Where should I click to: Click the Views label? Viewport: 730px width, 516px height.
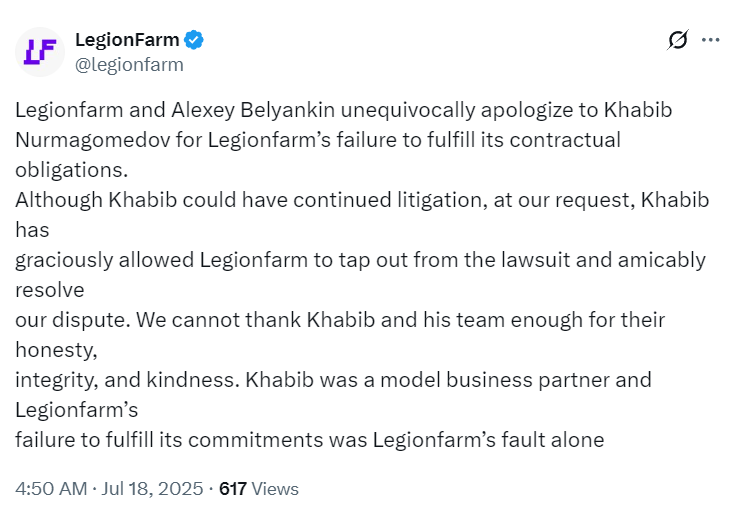pos(276,489)
